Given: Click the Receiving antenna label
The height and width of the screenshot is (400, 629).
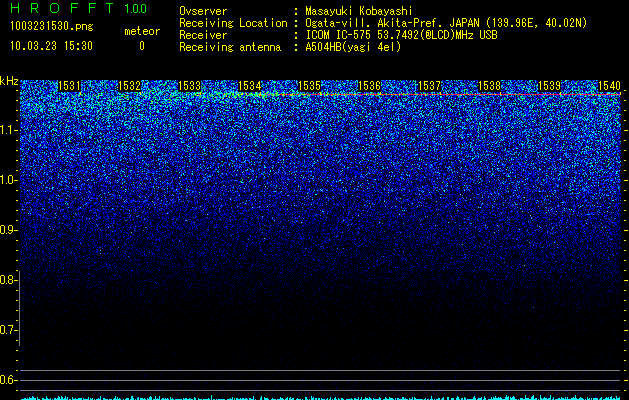Looking at the screenshot, I should tap(230, 47).
